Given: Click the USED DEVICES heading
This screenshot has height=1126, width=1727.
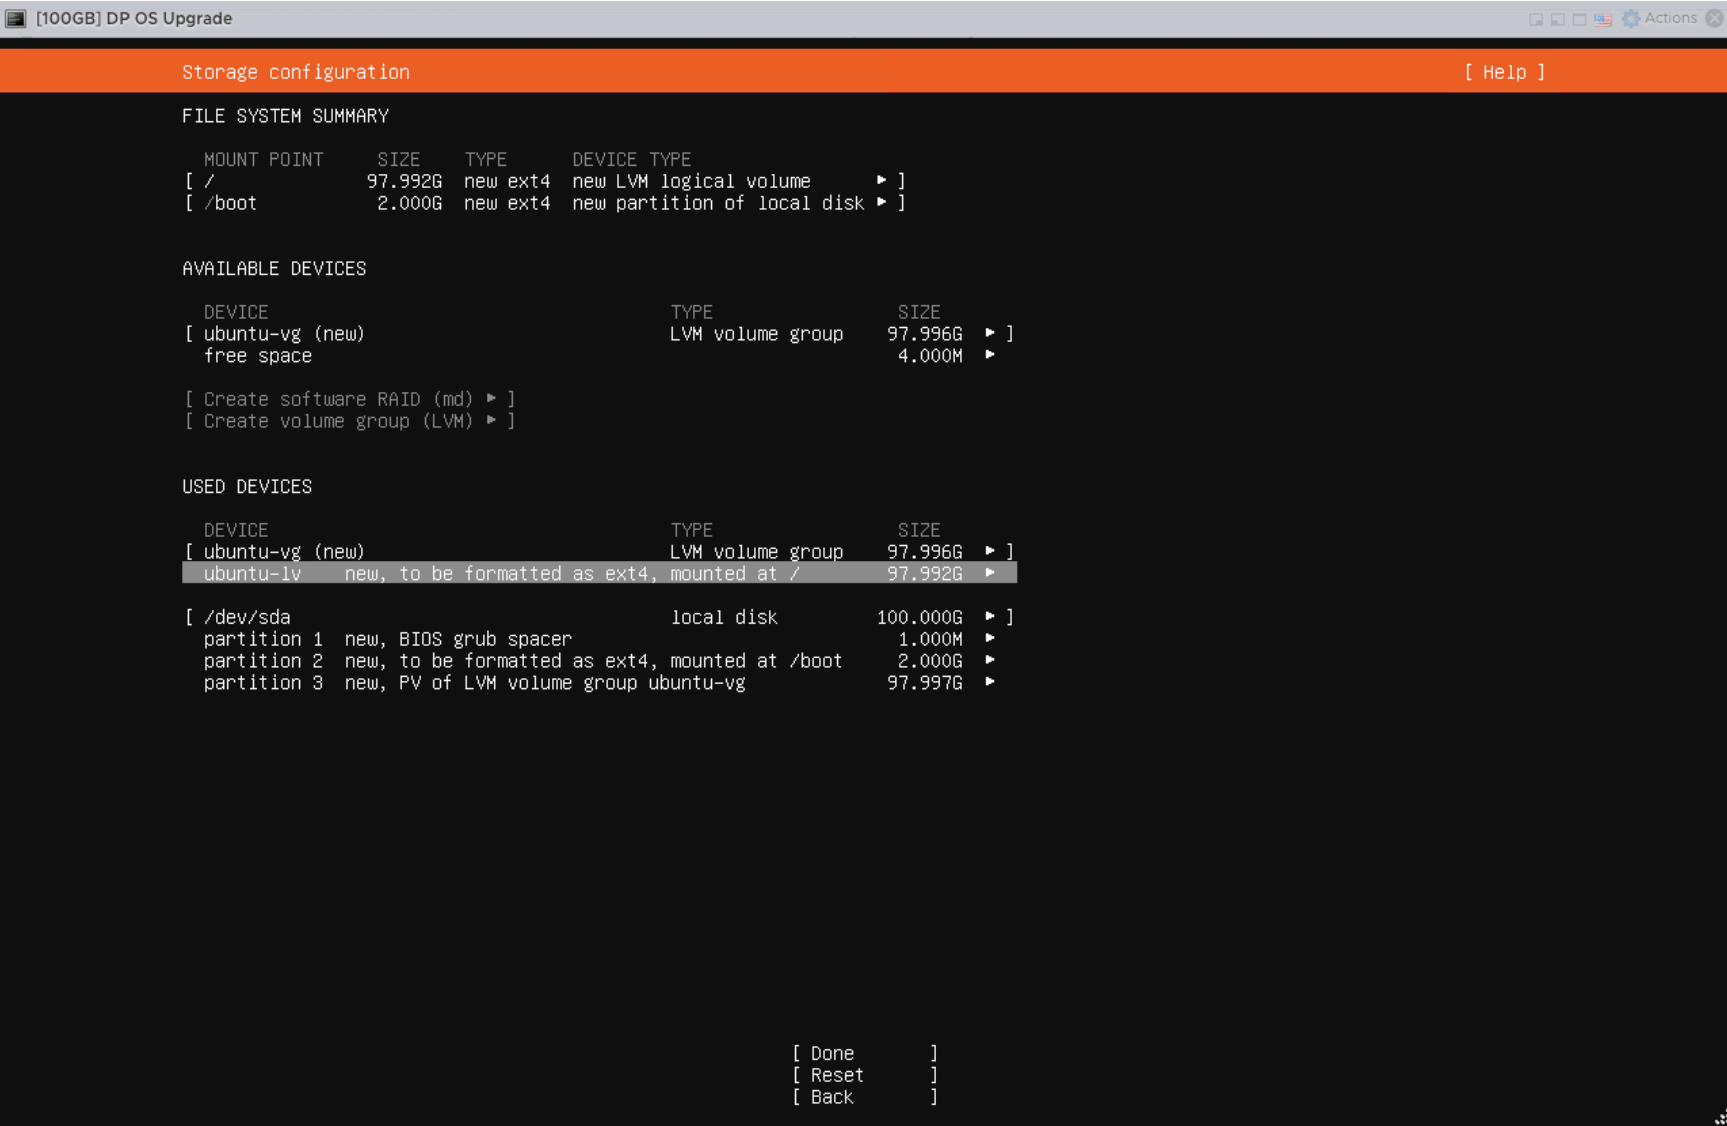Looking at the screenshot, I should coord(247,487).
